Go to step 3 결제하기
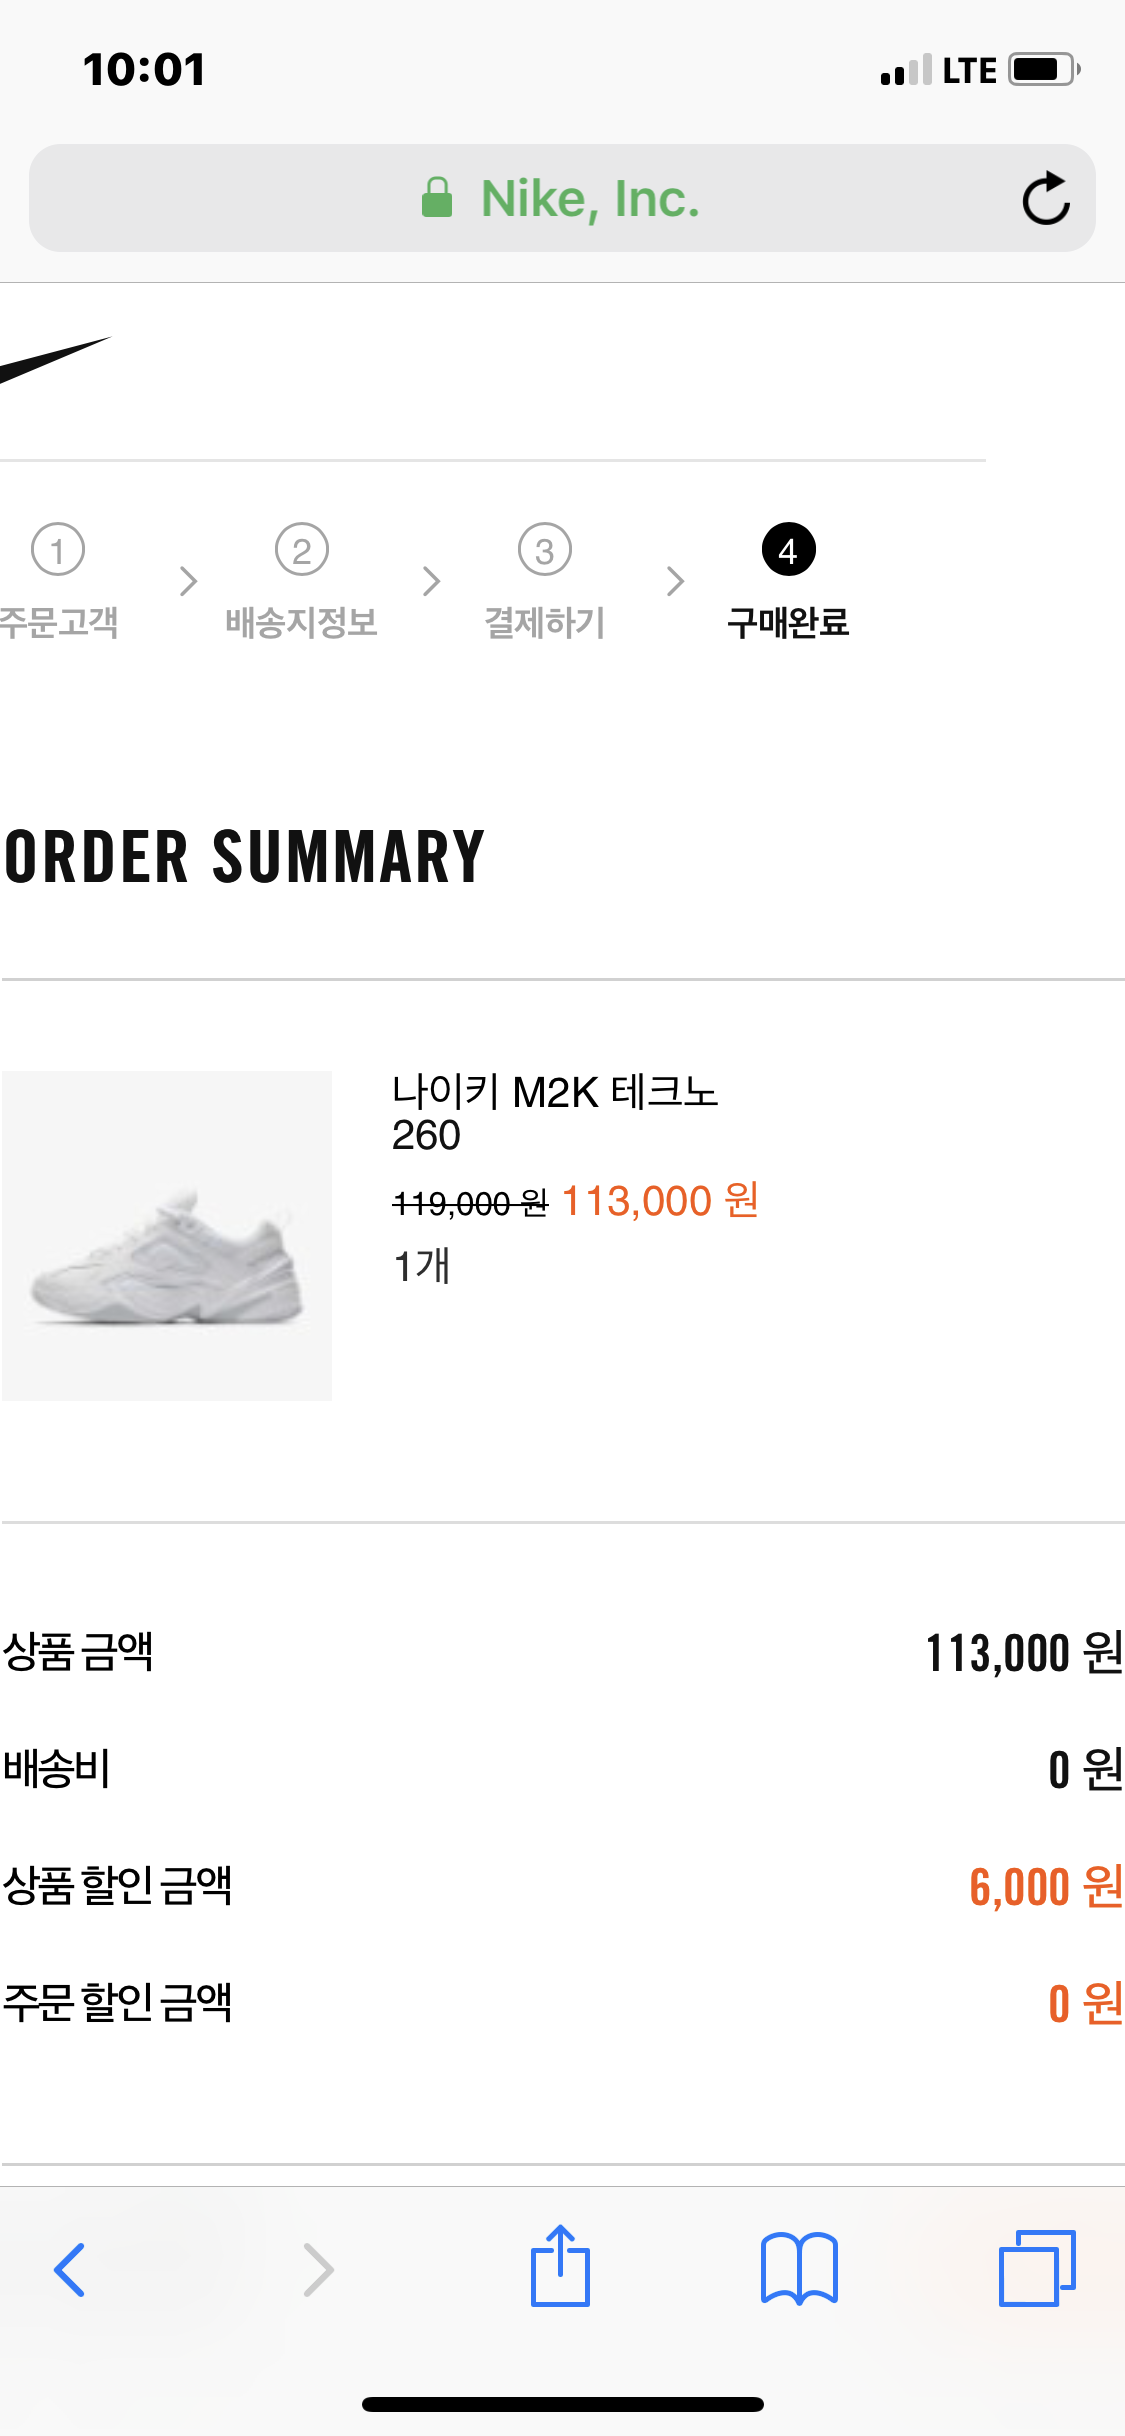Viewport: 1125px width, 2436px height. [544, 582]
